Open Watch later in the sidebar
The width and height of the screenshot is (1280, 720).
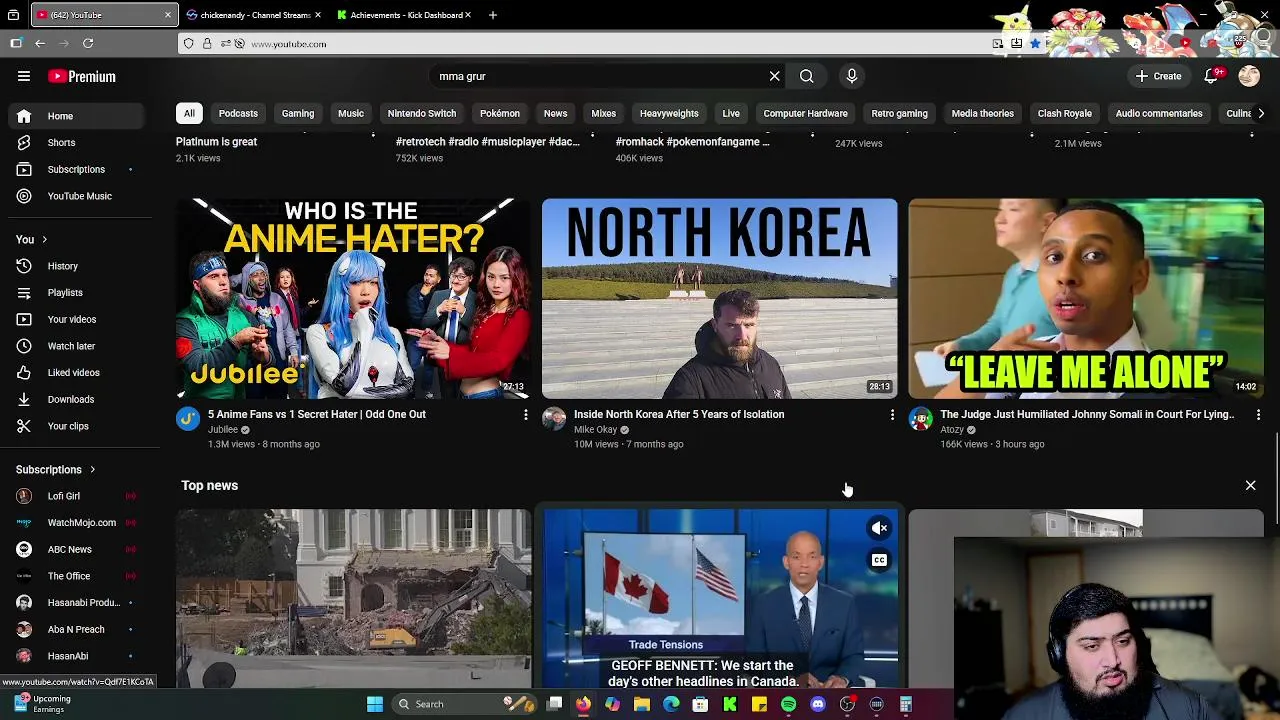[75, 346]
